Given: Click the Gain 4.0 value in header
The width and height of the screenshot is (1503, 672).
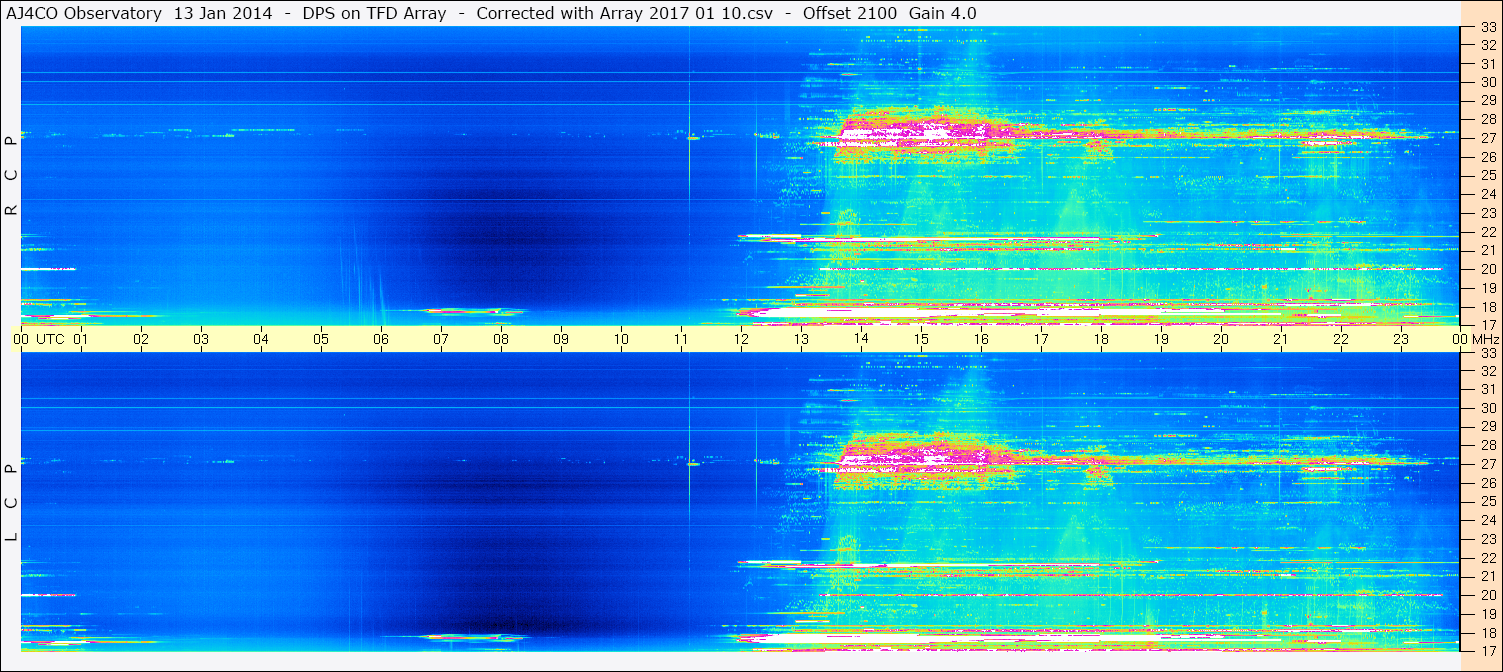Looking at the screenshot, I should point(943,13).
